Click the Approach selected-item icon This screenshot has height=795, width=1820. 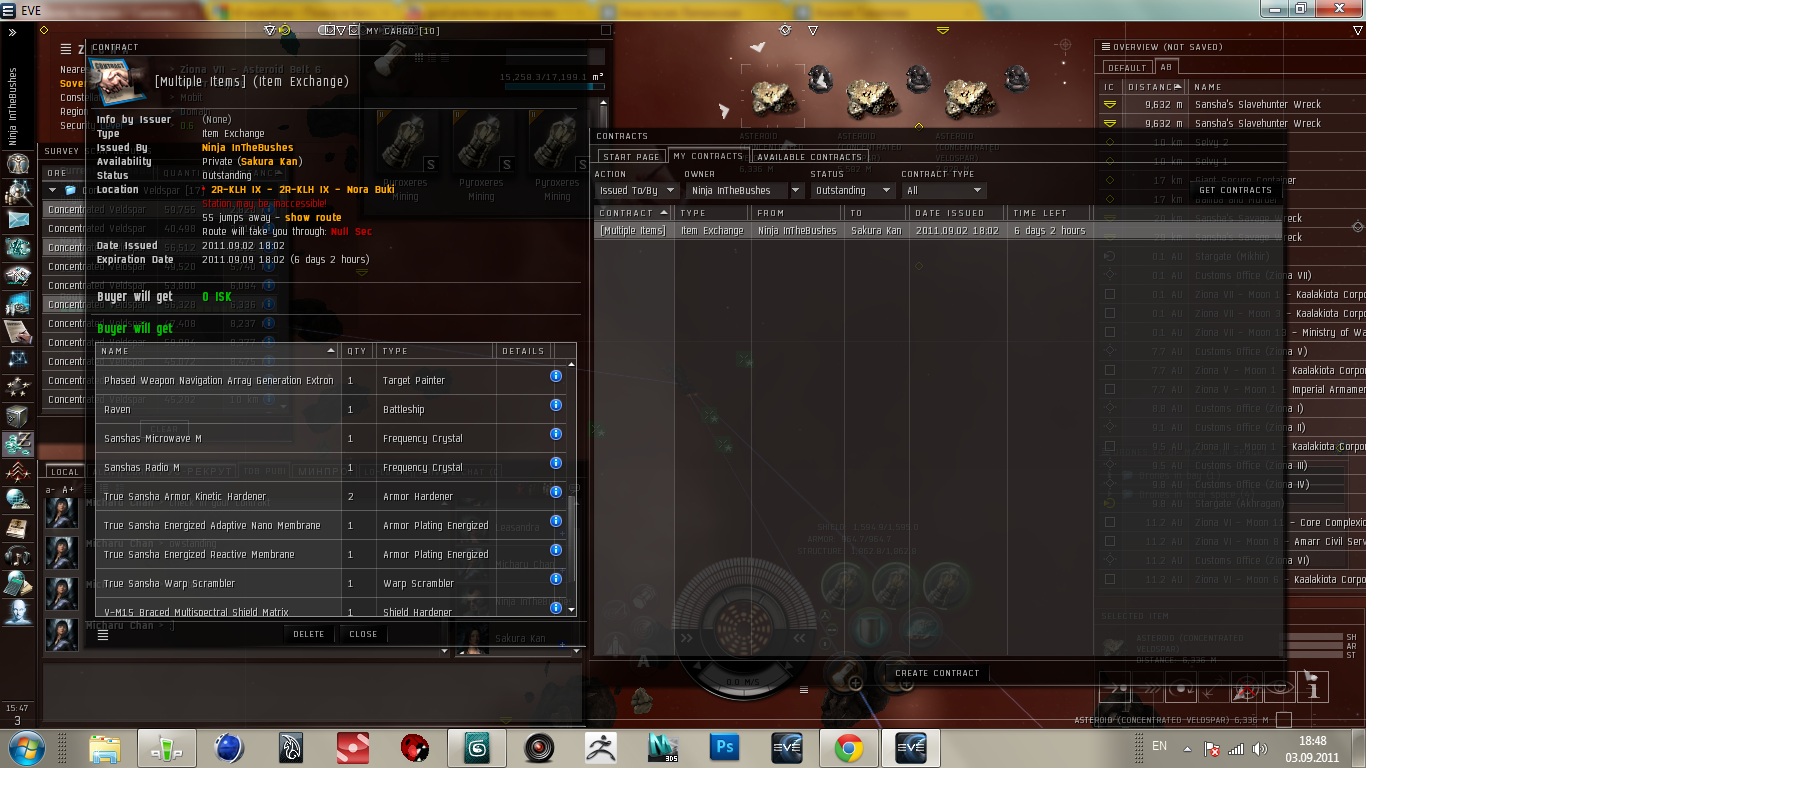coord(1114,688)
